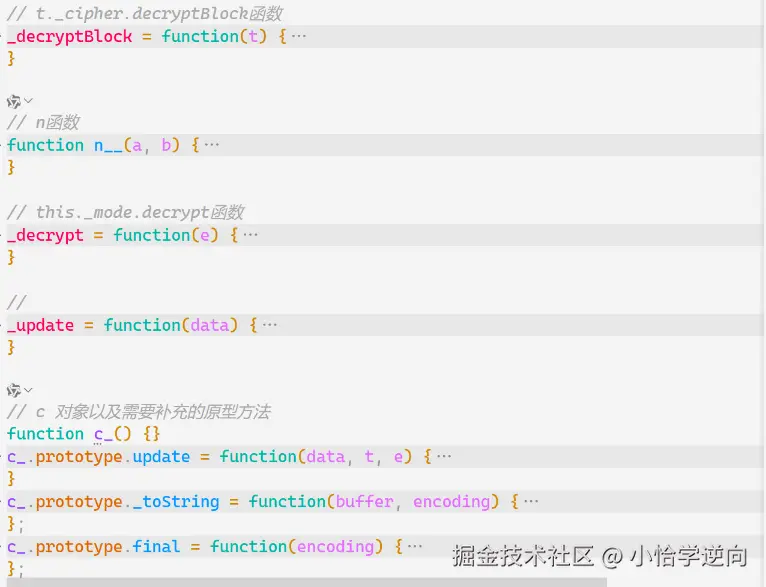
Task: Open the dropdown chevron above the n函数 comment
Action: point(28,101)
